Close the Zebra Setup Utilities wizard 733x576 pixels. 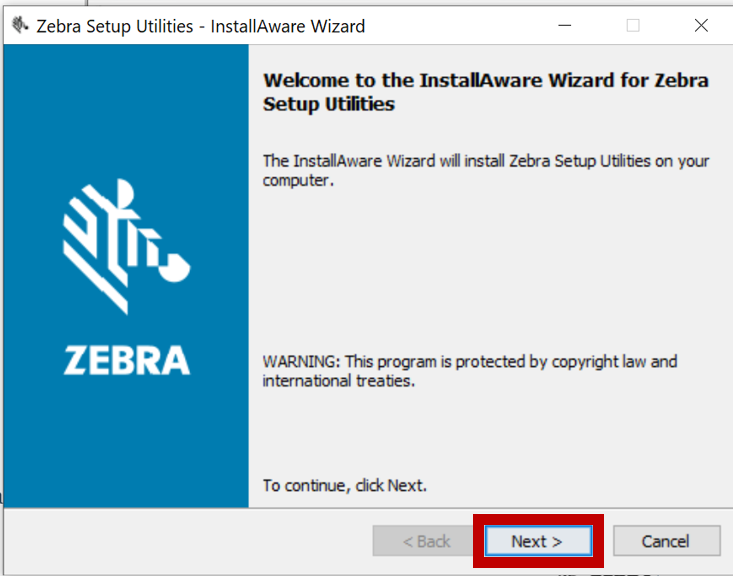[x=701, y=26]
